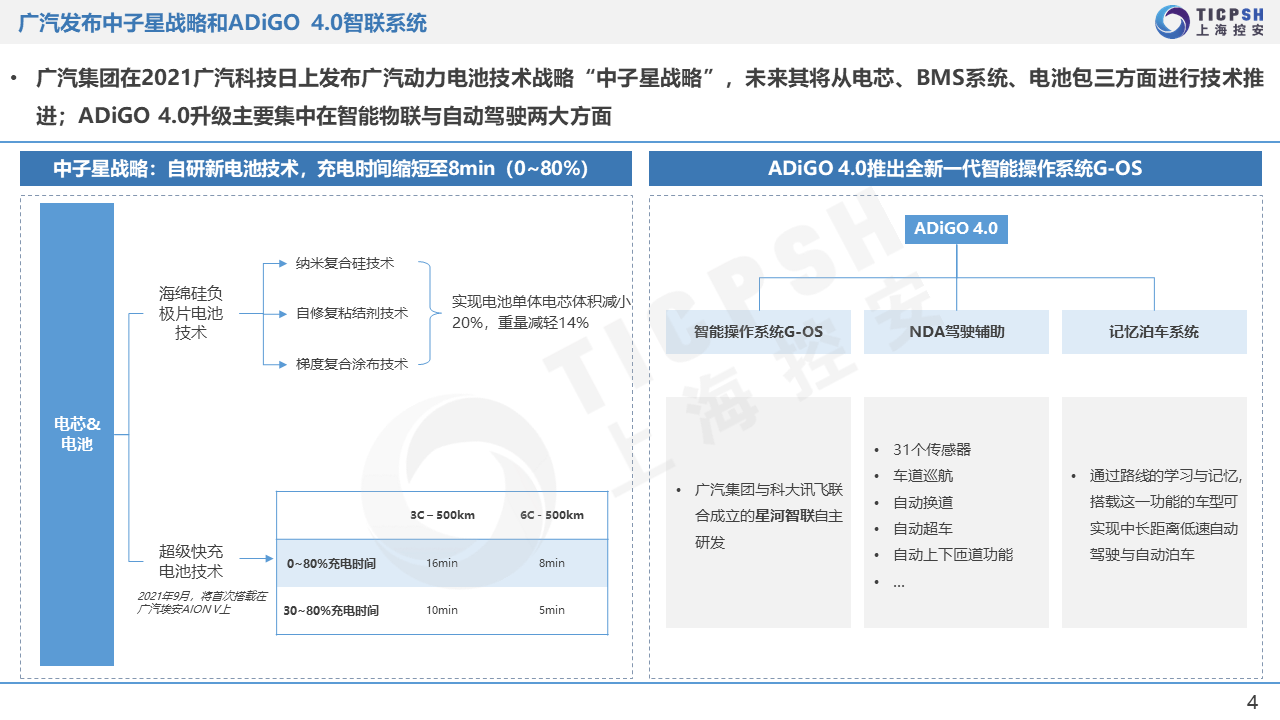Click the 智能操作系统G-OS box
This screenshot has height=720, width=1280.
tap(758, 332)
